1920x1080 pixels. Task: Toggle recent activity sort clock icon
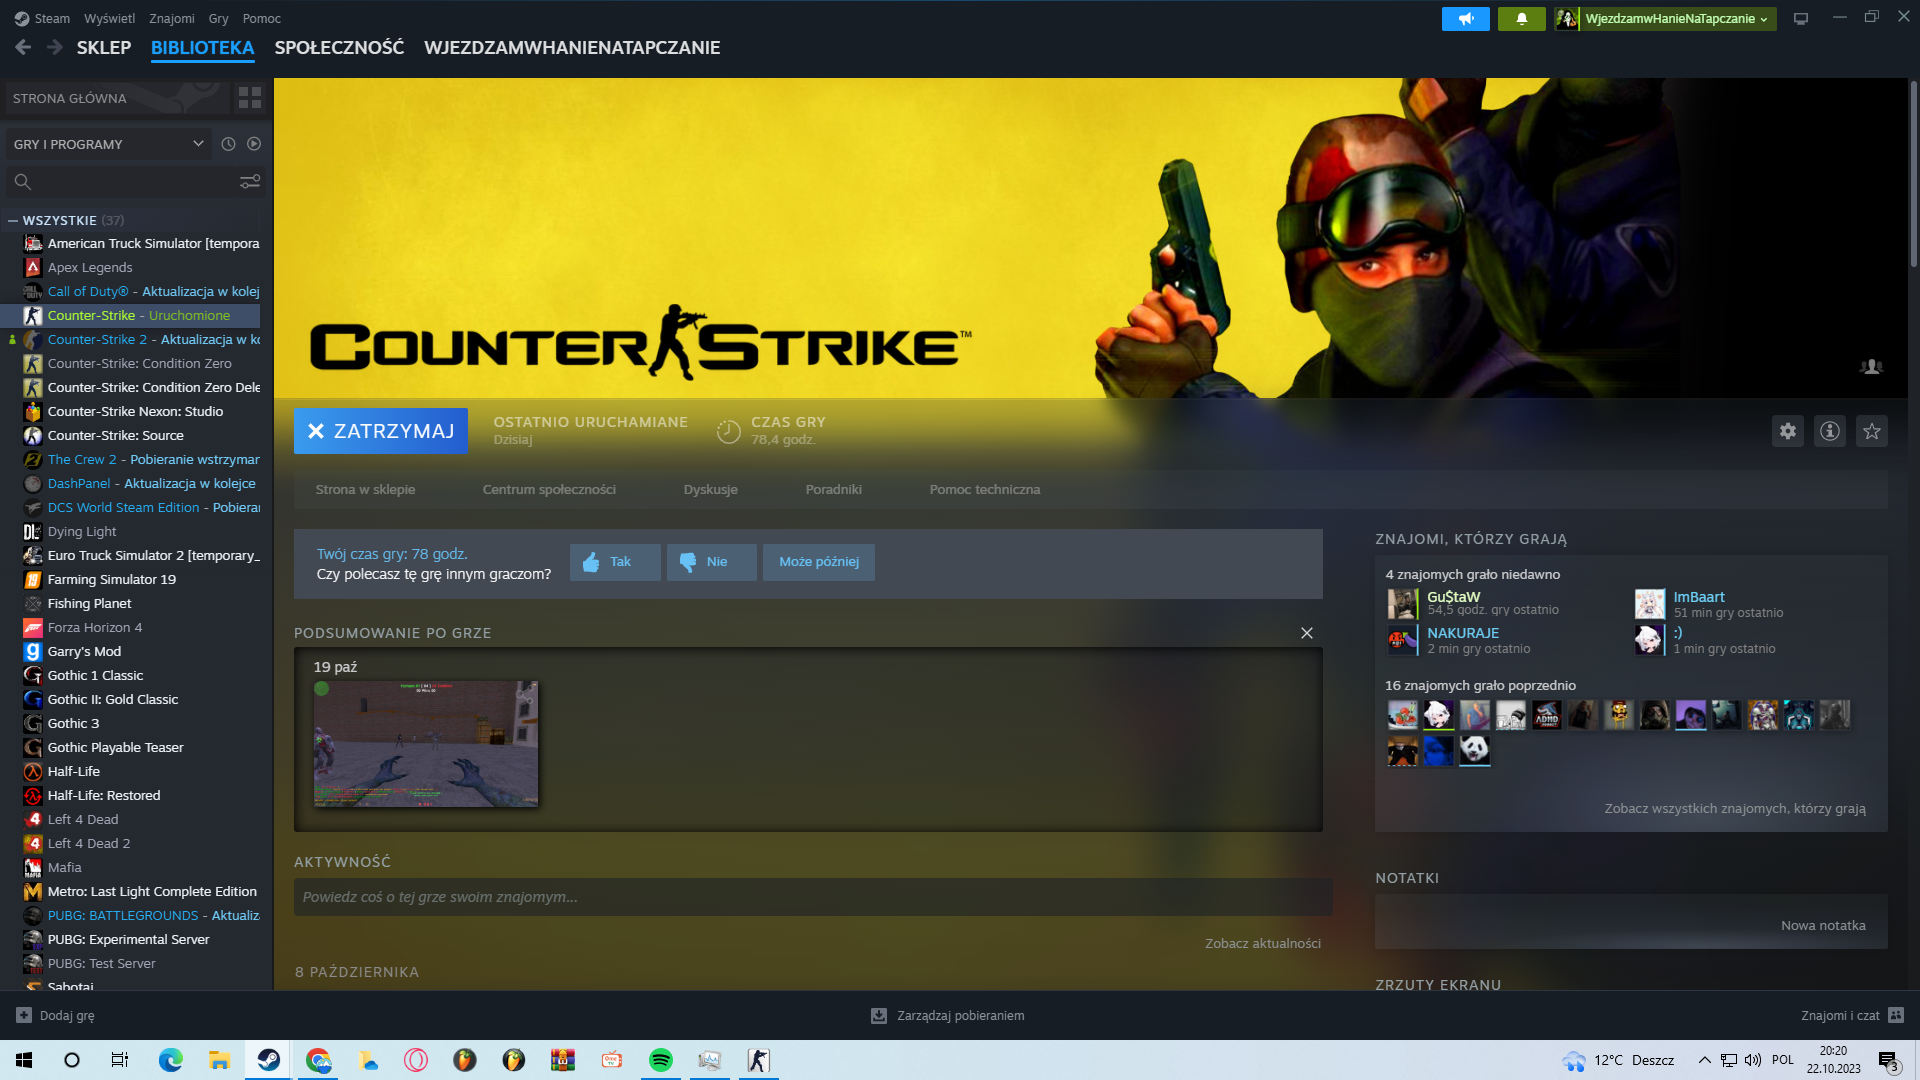228,144
